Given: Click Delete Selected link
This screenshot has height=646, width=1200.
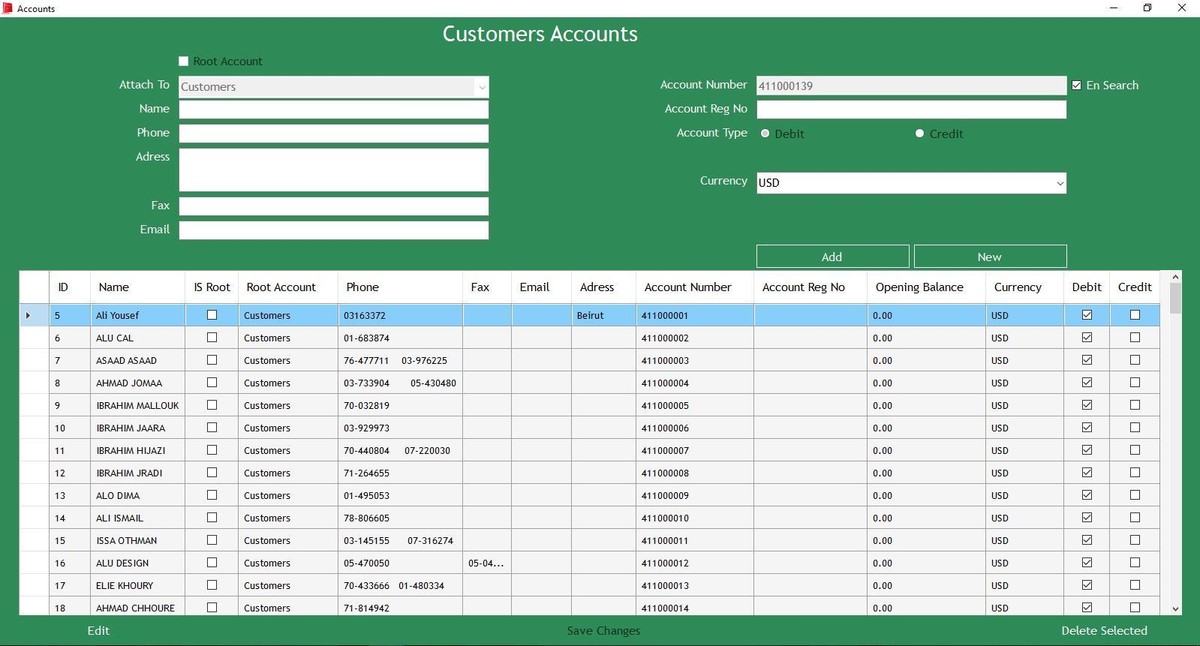Looking at the screenshot, I should [1104, 631].
